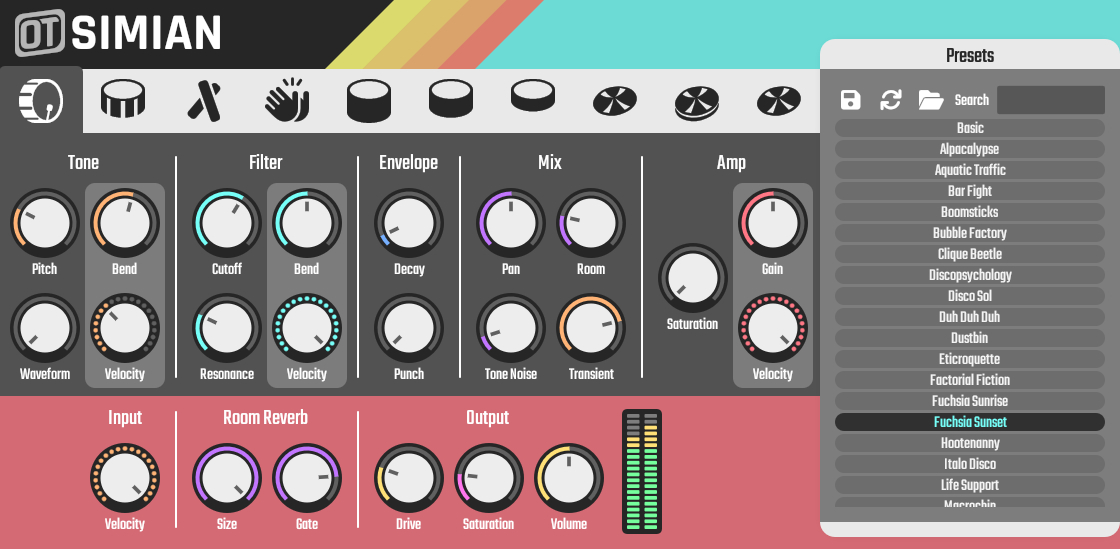Select the medium-height tom drum tab
Viewport: 1120px width, 549px height.
click(x=451, y=99)
